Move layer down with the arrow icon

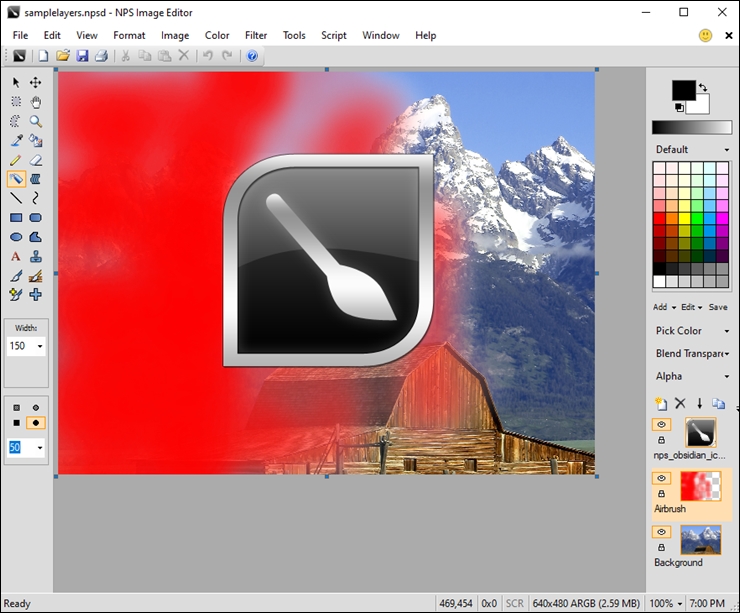pos(699,403)
